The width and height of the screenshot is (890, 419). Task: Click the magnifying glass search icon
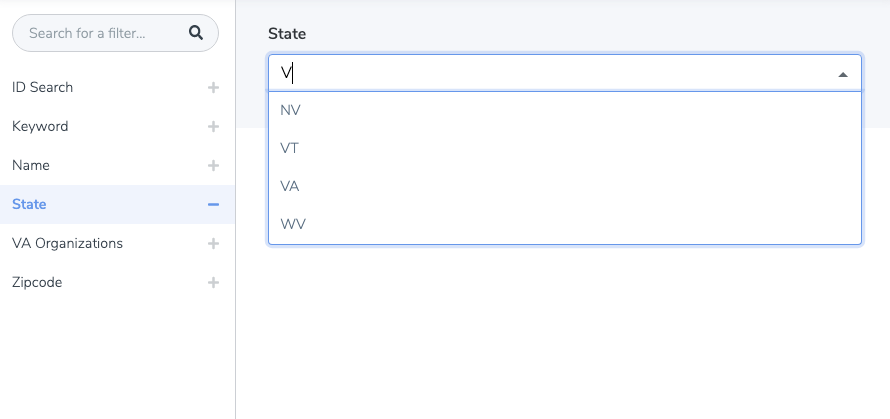(x=196, y=33)
